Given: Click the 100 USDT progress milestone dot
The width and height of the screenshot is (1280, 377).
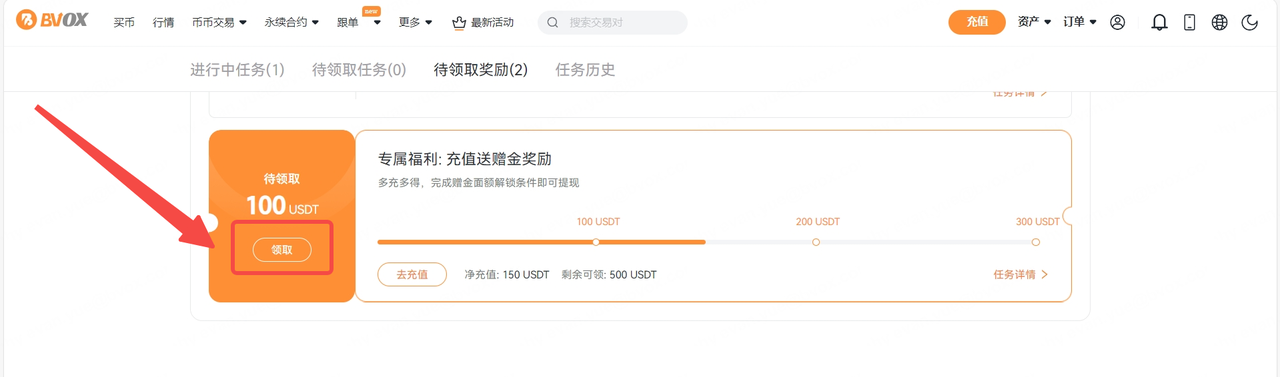Looking at the screenshot, I should (597, 242).
